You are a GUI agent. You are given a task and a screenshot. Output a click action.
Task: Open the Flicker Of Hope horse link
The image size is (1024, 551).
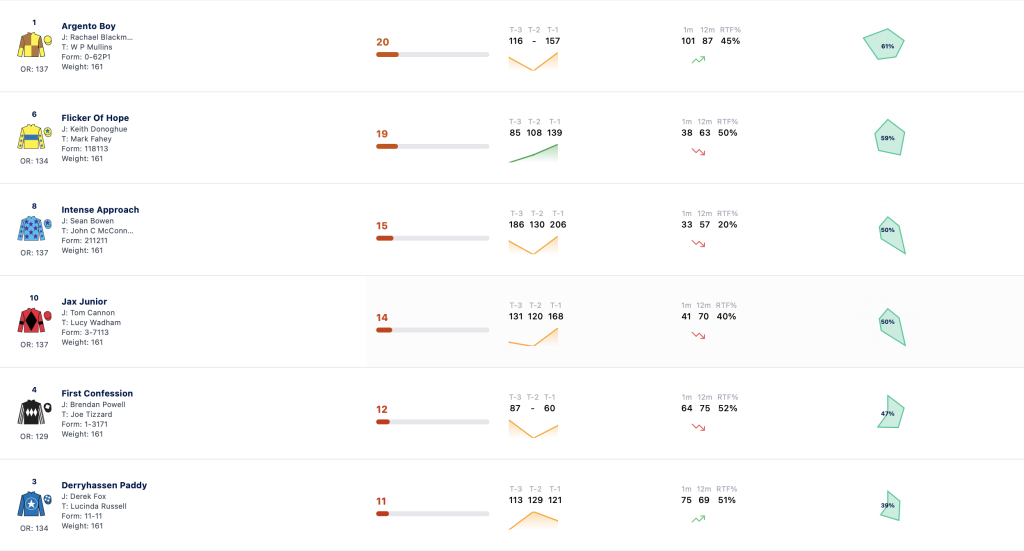point(95,118)
